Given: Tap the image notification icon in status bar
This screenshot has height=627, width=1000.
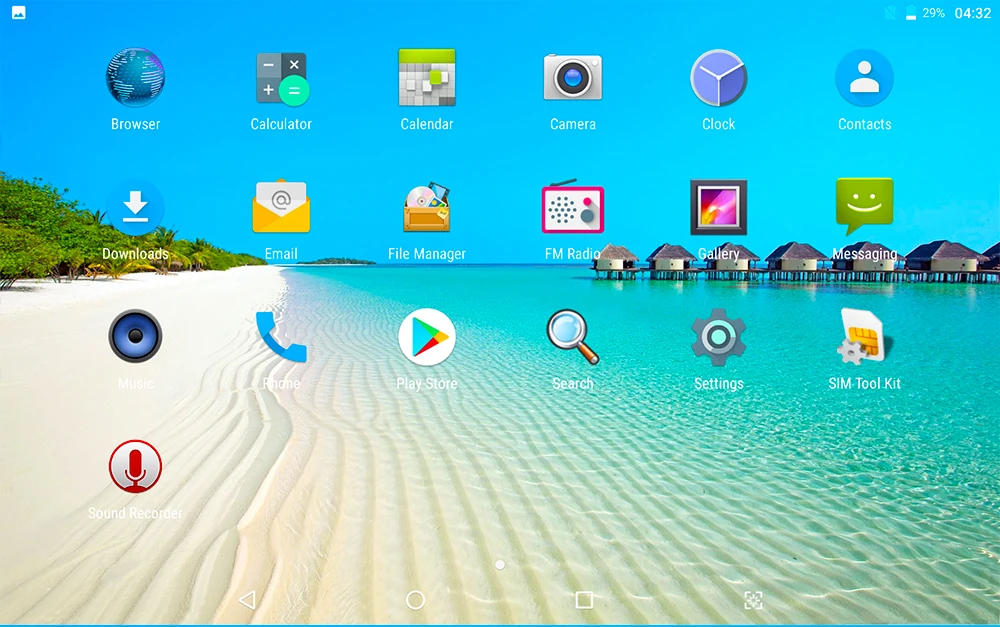Looking at the screenshot, I should (18, 13).
